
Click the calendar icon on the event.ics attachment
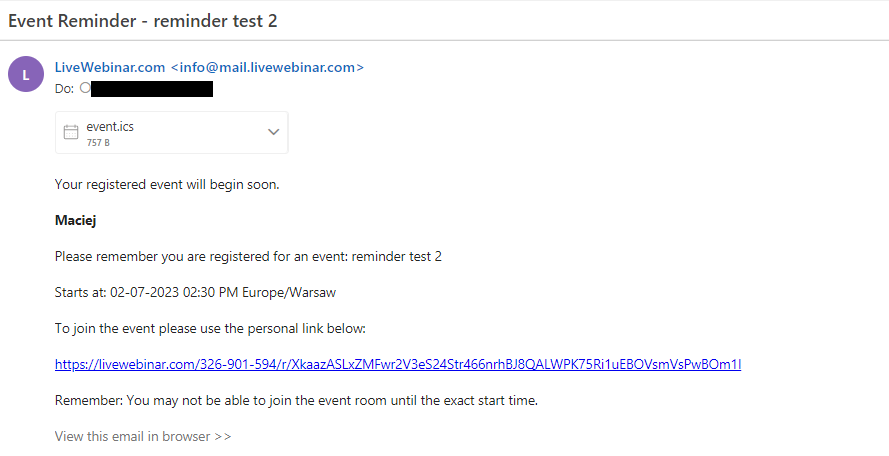click(71, 132)
